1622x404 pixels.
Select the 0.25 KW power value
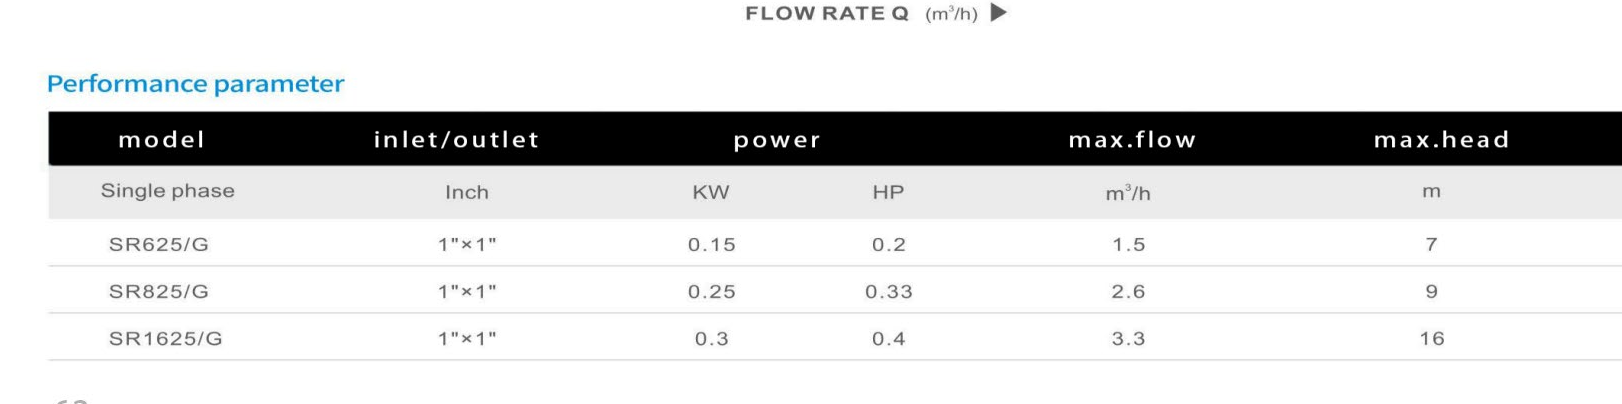tap(712, 292)
